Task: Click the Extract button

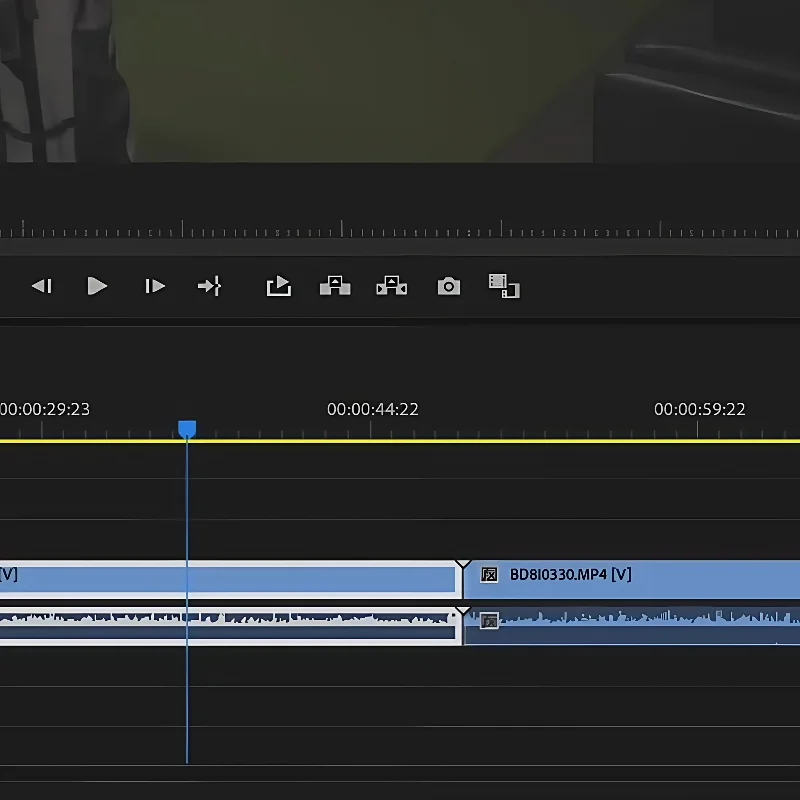Action: (x=391, y=287)
